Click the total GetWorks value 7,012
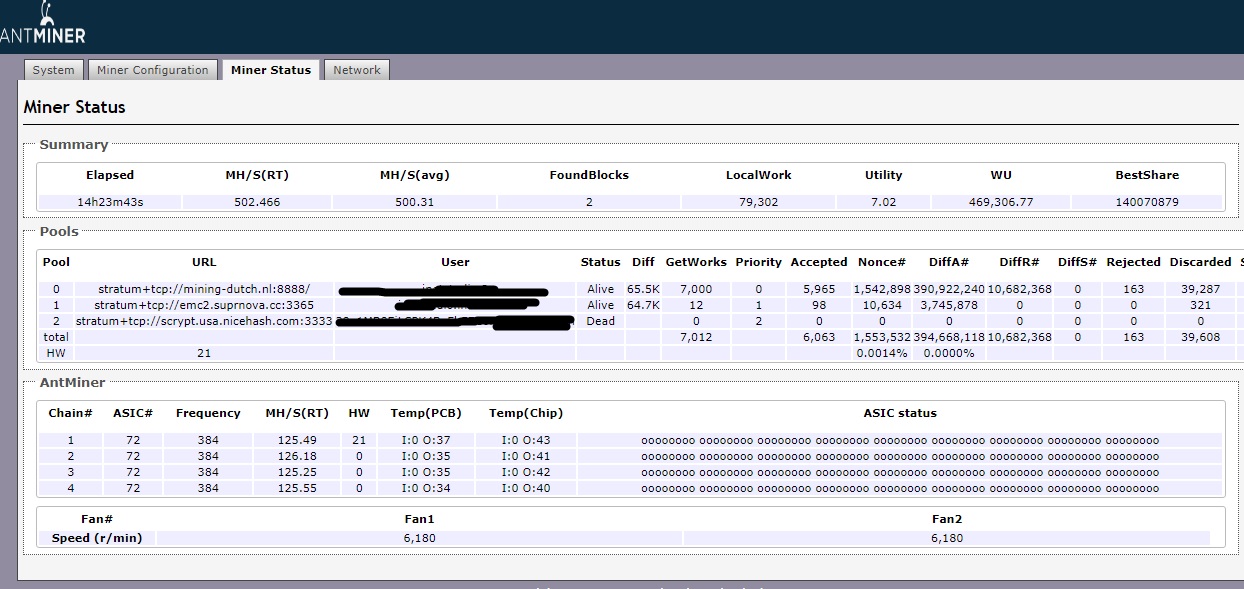Screen dimensions: 1244x589 696,337
